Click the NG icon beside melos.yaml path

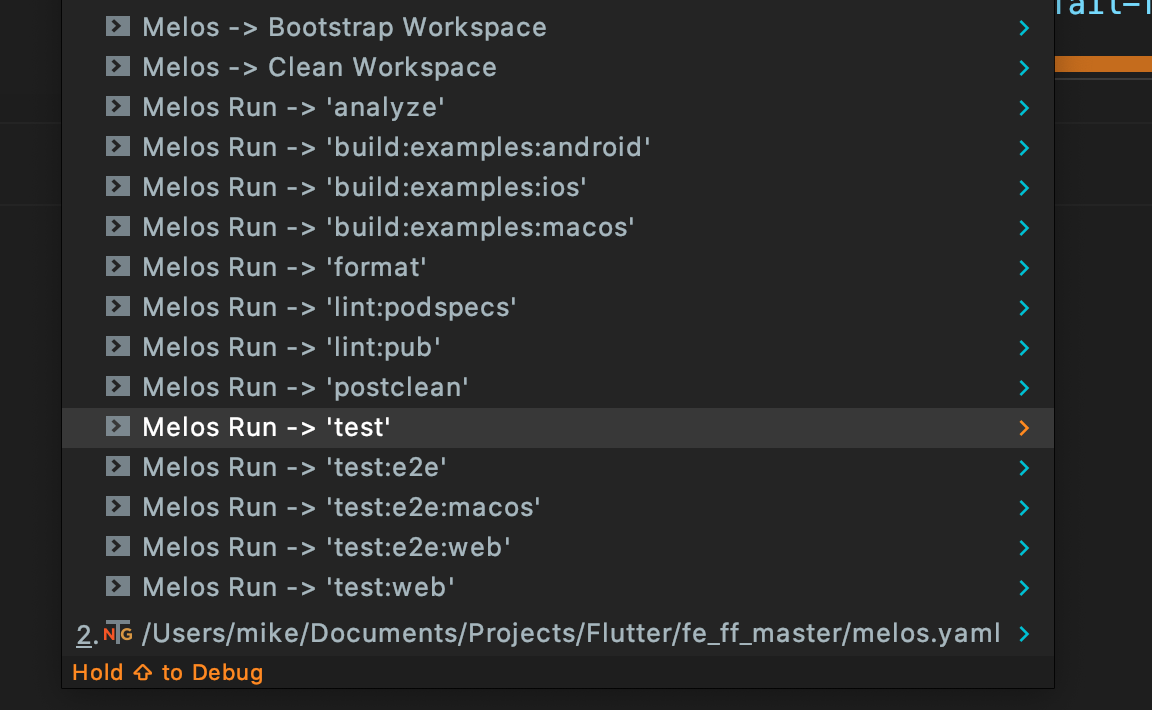pos(118,633)
